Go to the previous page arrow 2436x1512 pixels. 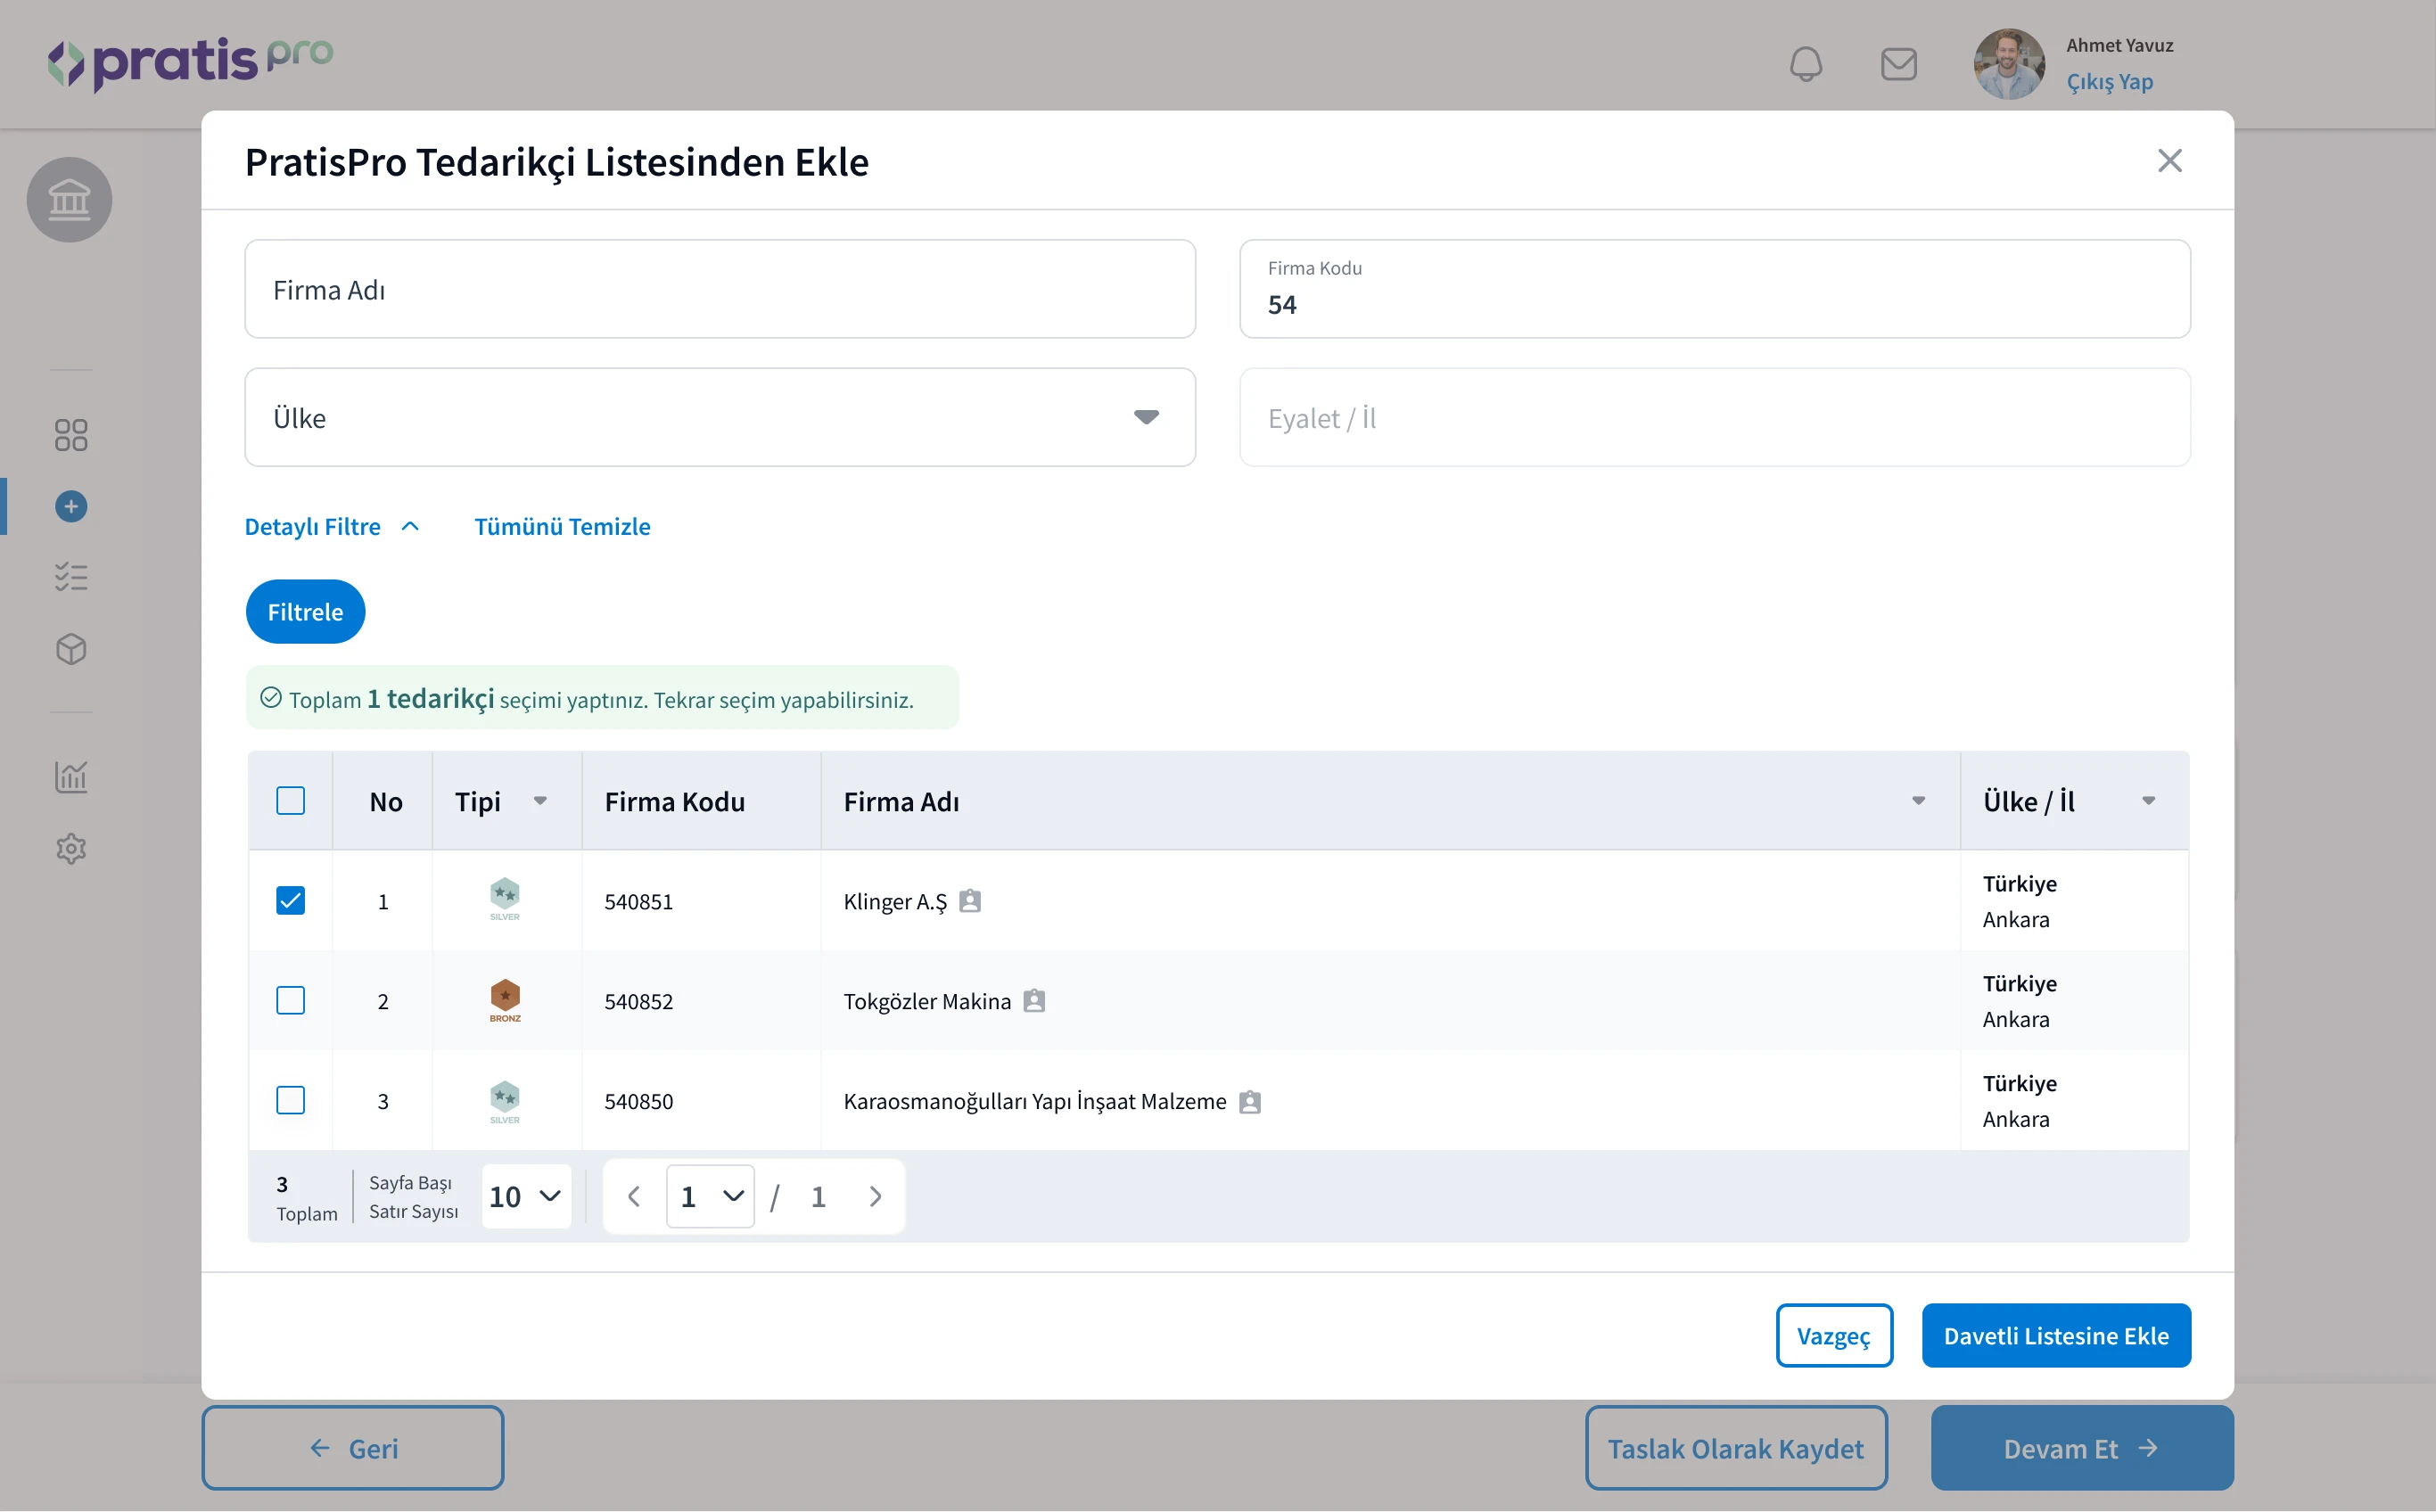click(634, 1197)
